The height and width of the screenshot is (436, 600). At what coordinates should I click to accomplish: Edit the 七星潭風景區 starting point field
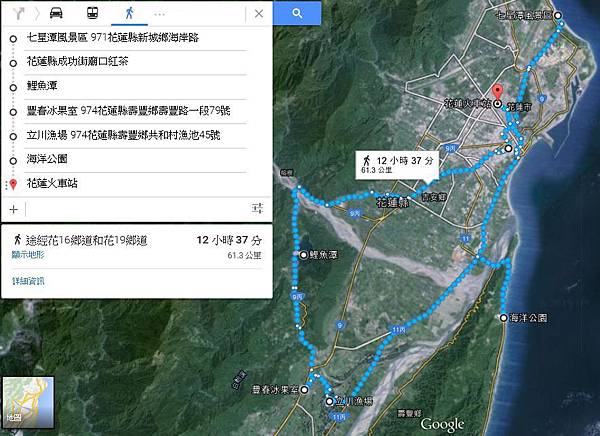click(135, 38)
